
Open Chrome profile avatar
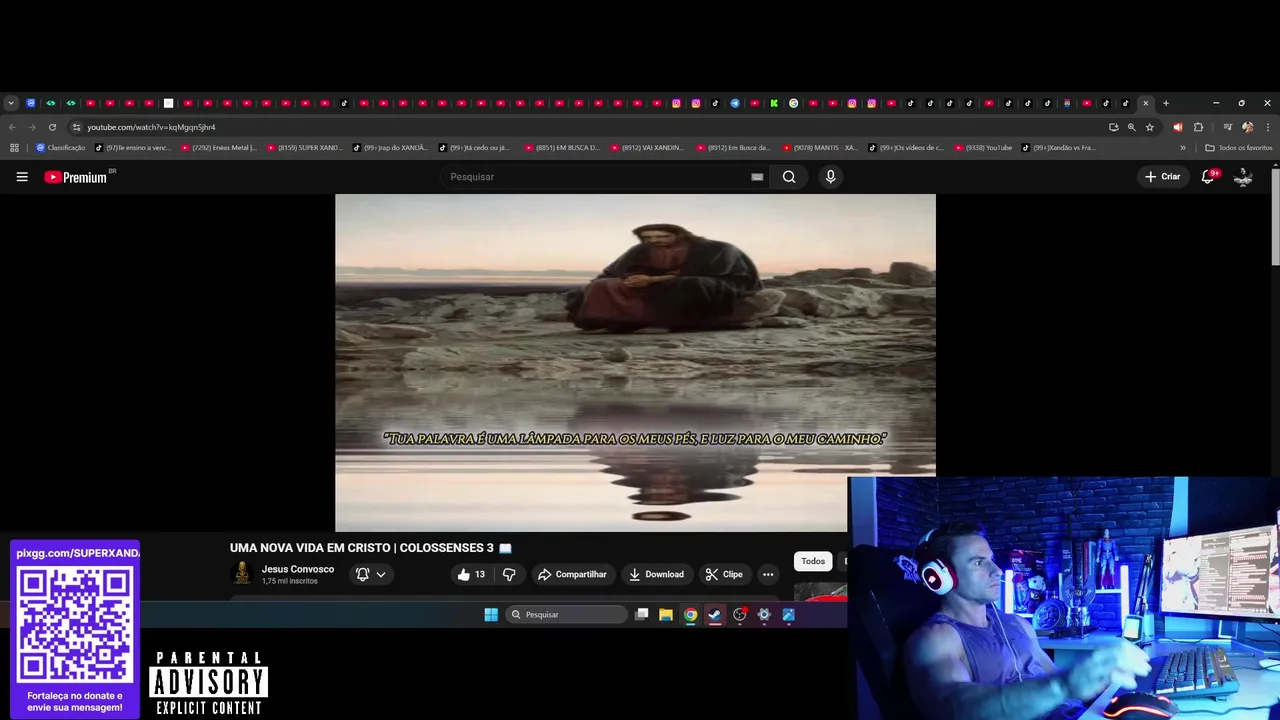(1247, 127)
